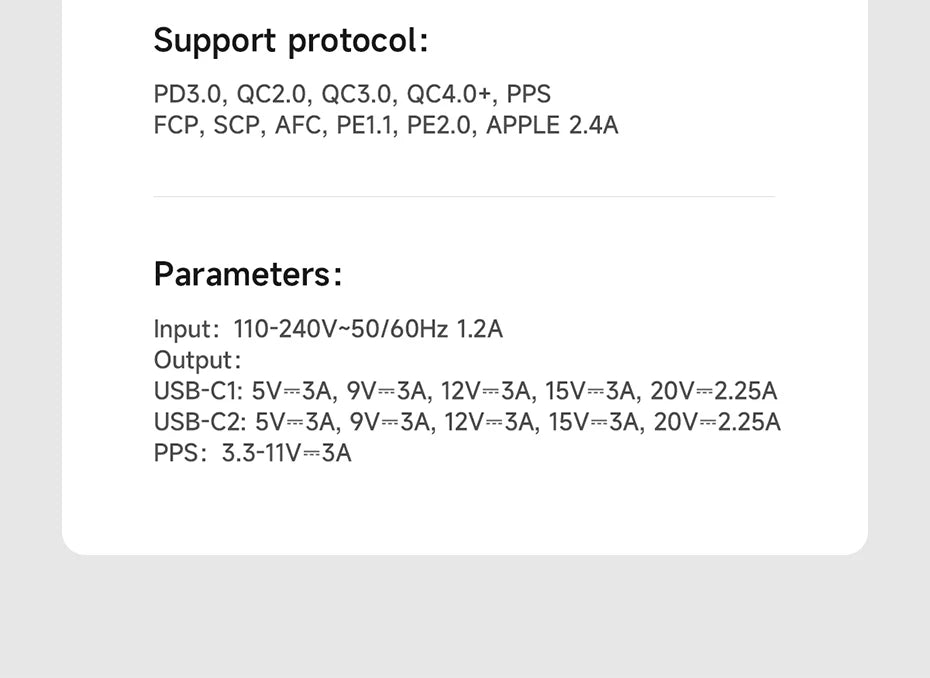Click the APPLE 2.4A entry
This screenshot has width=930, height=678.
click(x=552, y=126)
